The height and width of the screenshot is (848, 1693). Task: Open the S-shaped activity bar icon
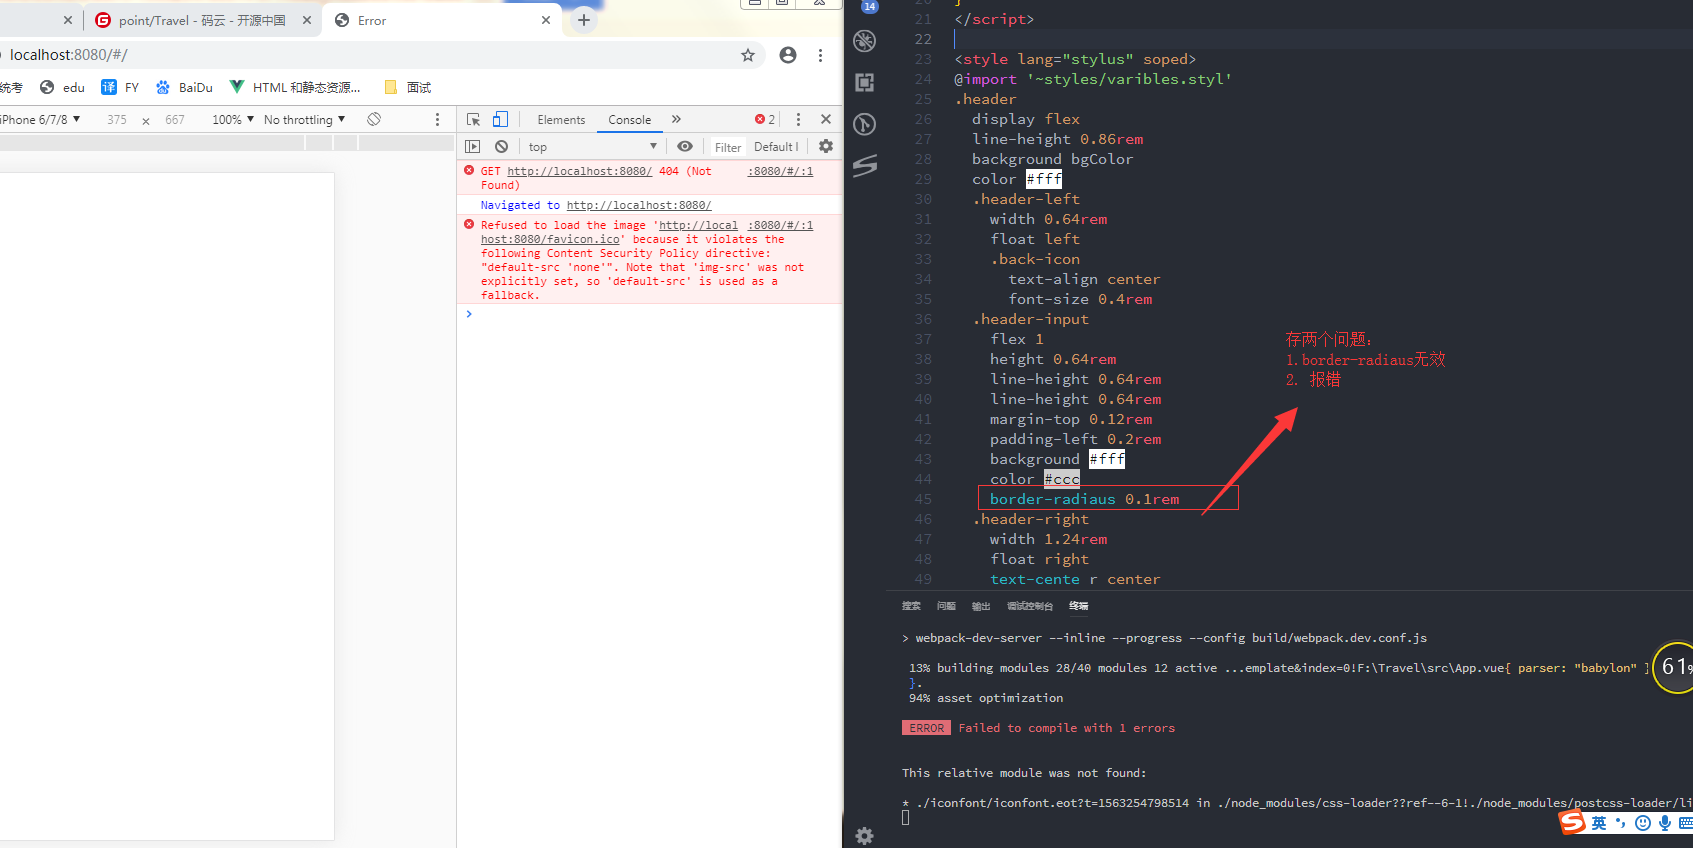(x=865, y=165)
